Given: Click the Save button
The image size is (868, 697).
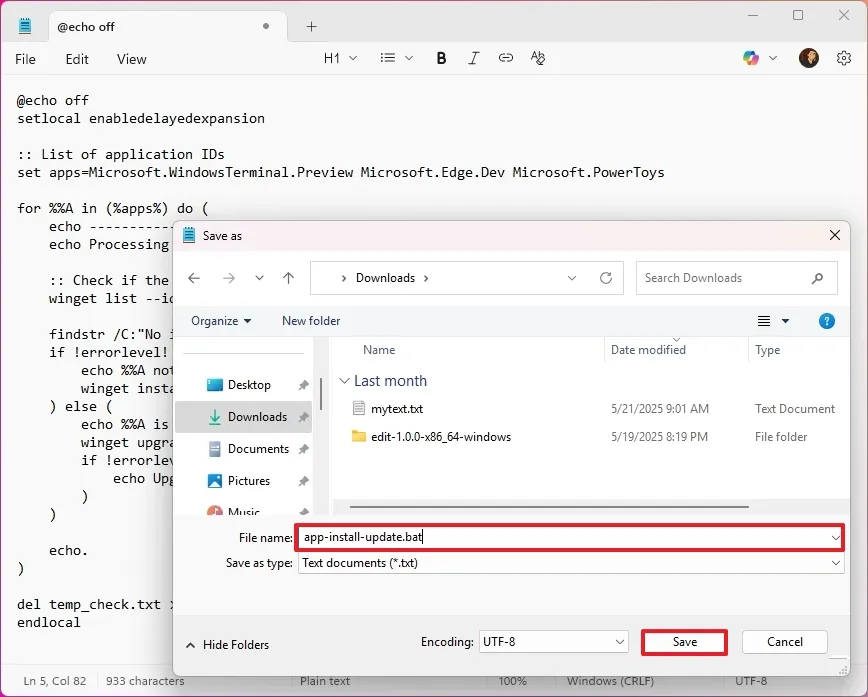Looking at the screenshot, I should click(684, 642).
